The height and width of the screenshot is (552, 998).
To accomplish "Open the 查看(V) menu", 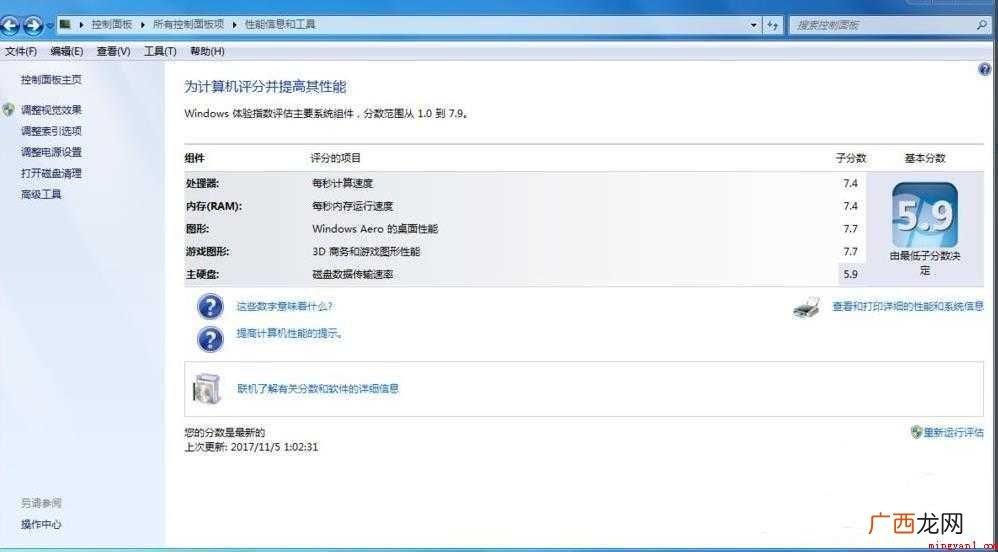I will click(x=113, y=52).
